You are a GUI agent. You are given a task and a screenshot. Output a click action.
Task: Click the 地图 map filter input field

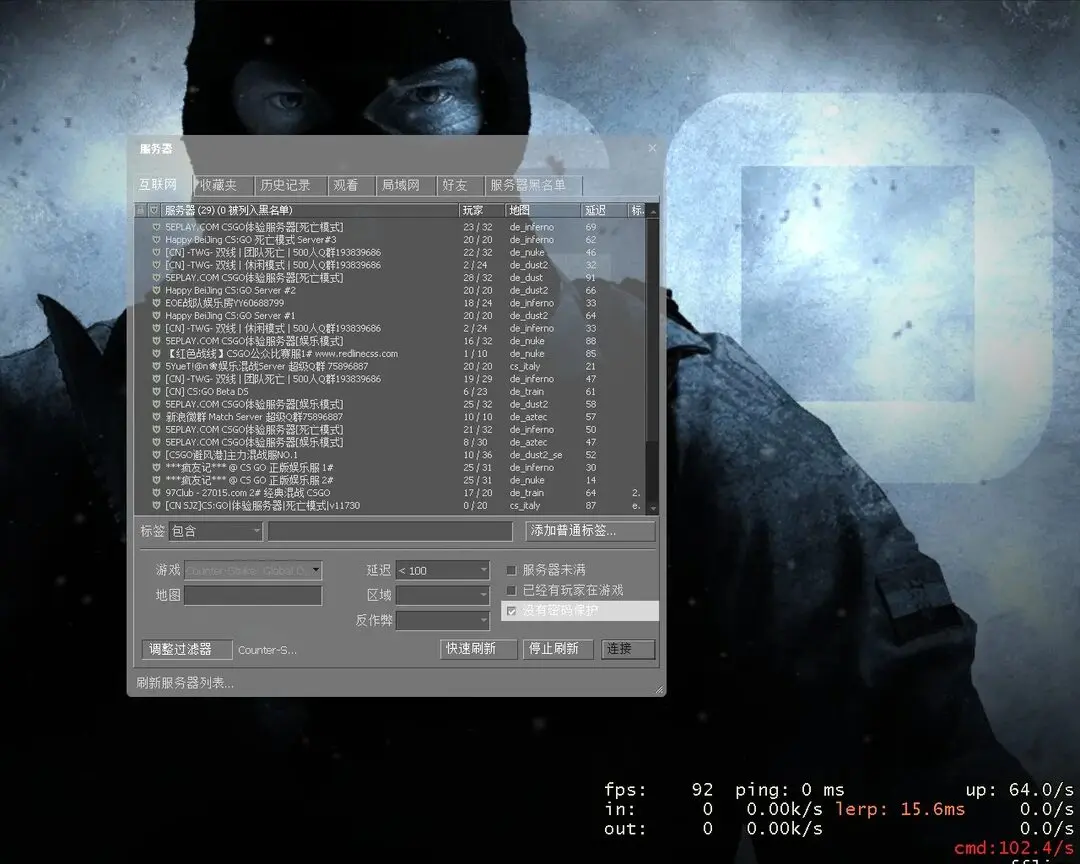(x=253, y=595)
